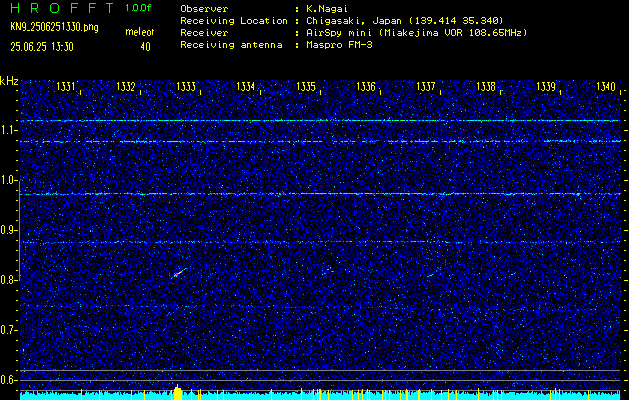Viewport: 629px width, 400px height.
Task: Click the 1.0 kHz axis label
Action: click(8, 180)
